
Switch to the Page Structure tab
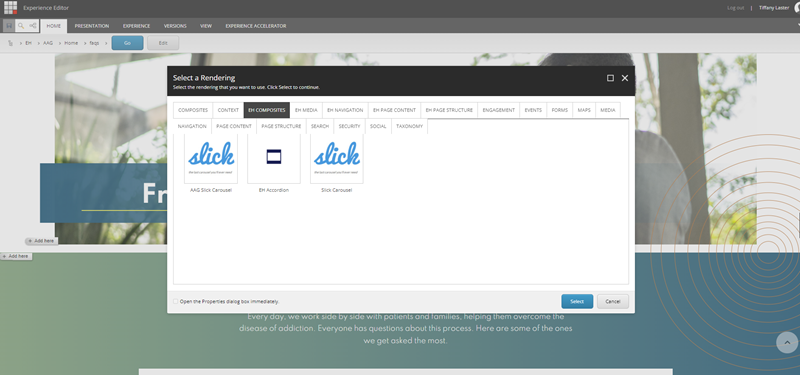[x=281, y=126]
